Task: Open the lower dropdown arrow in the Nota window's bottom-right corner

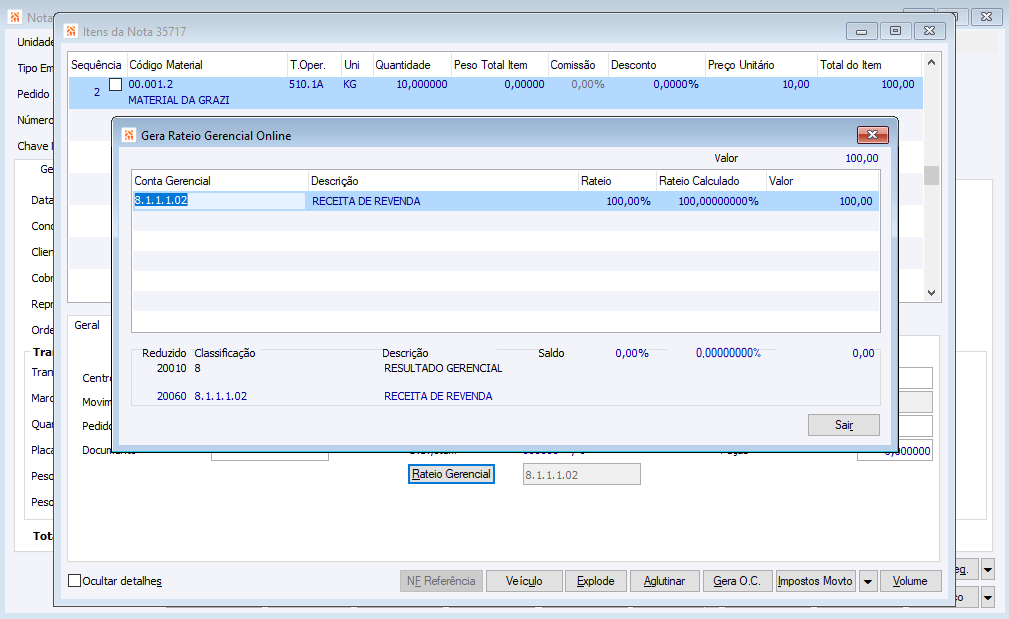Action: coord(988,598)
